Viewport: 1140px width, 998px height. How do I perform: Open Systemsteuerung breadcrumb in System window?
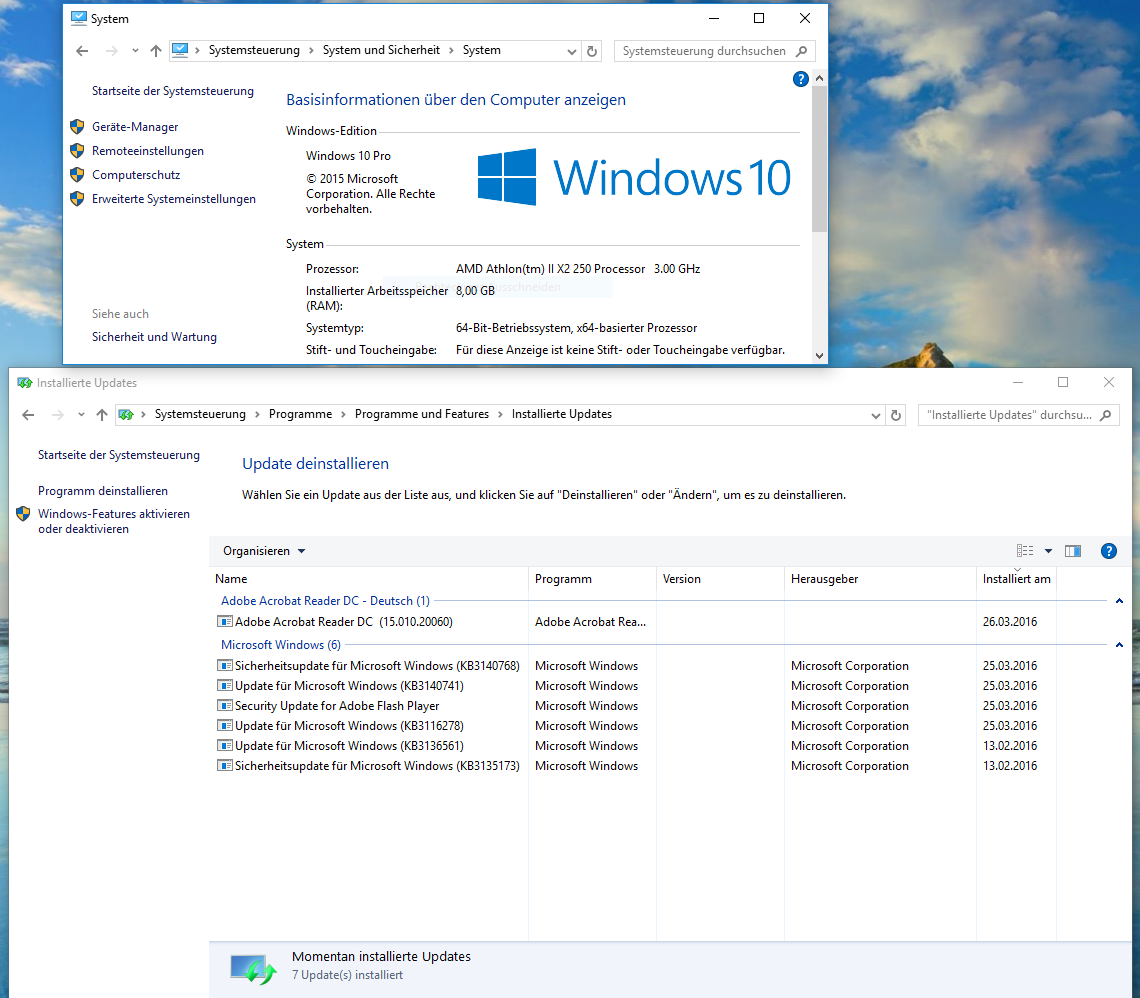254,50
